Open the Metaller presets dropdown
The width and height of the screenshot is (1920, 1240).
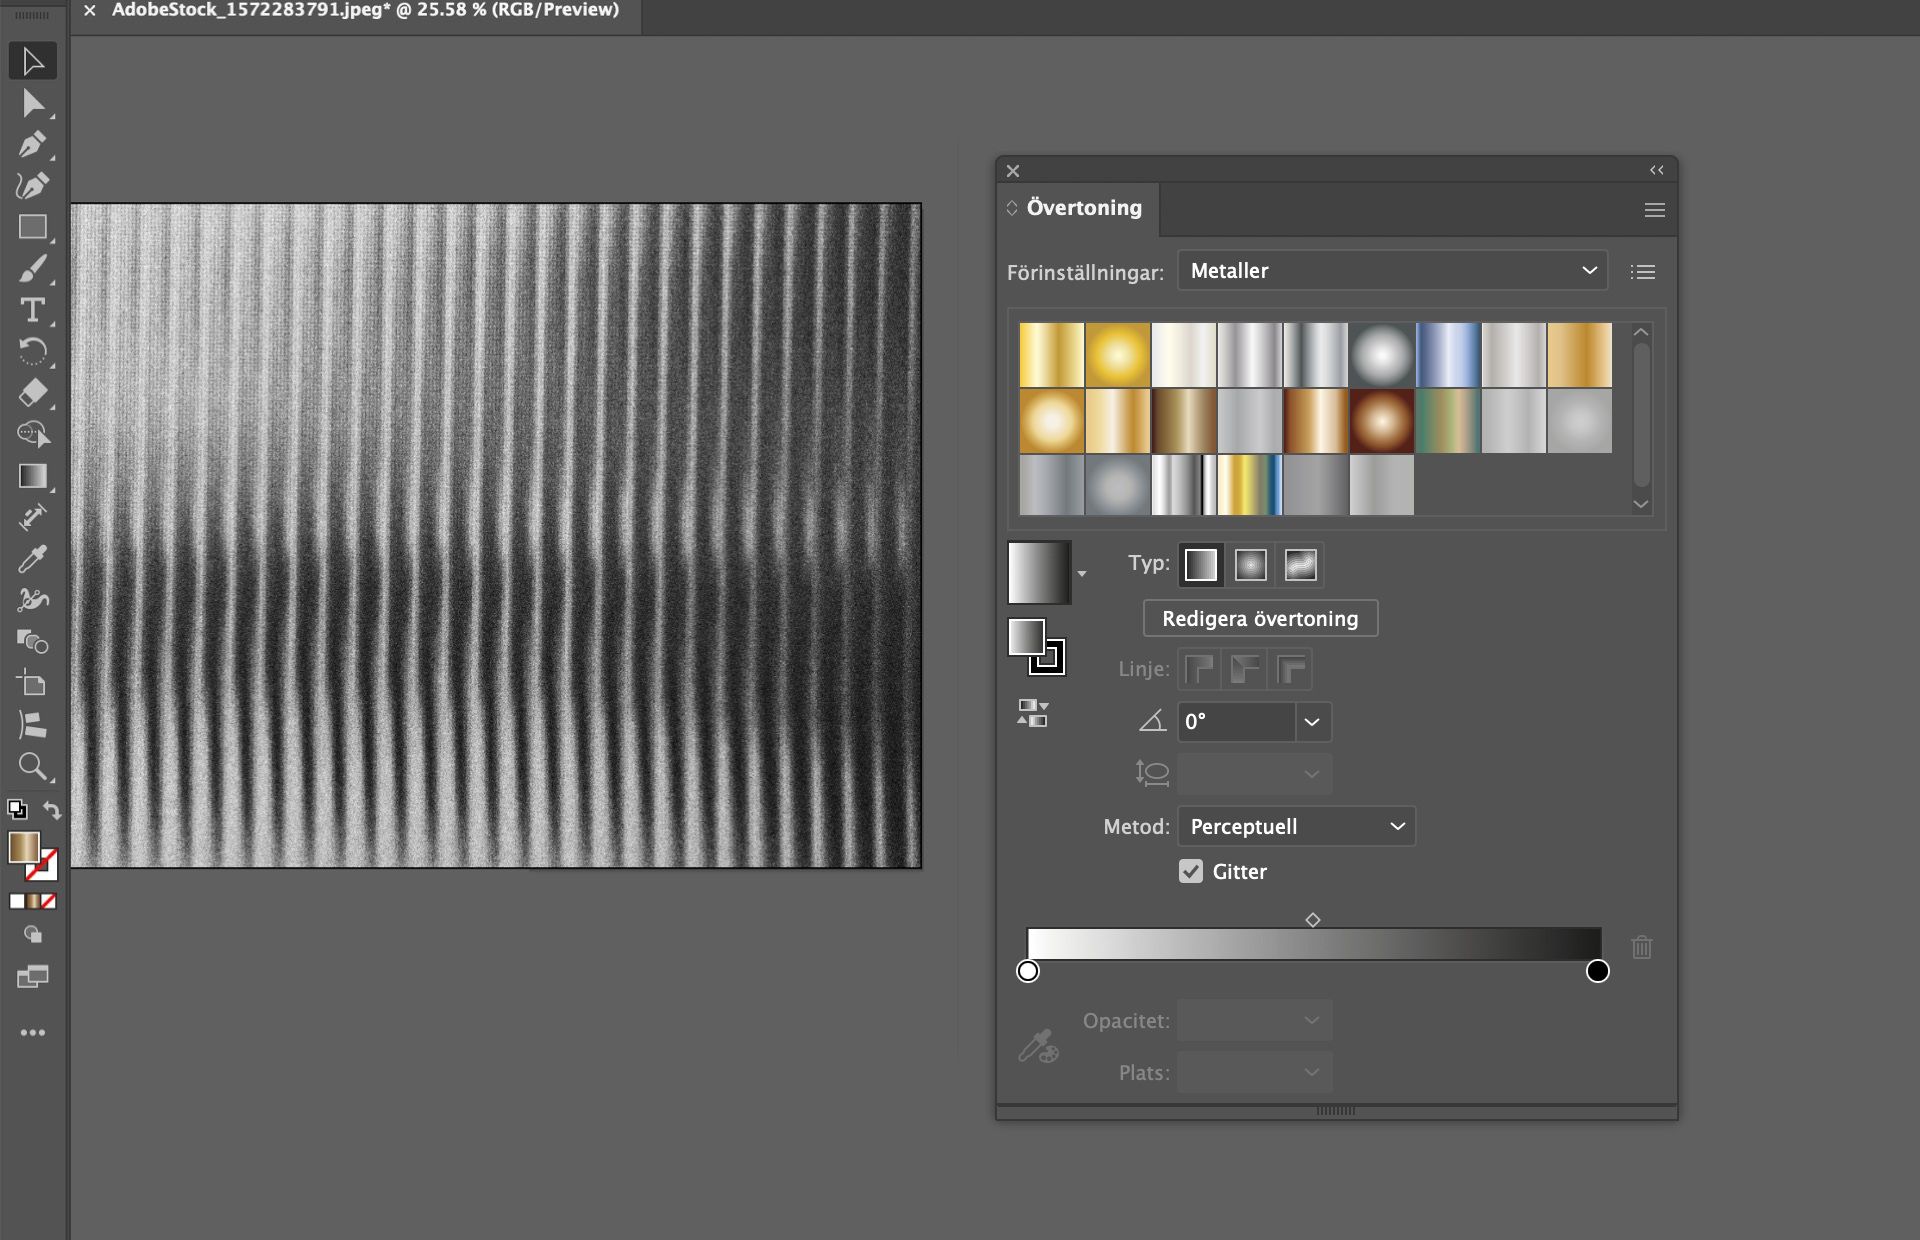1392,270
